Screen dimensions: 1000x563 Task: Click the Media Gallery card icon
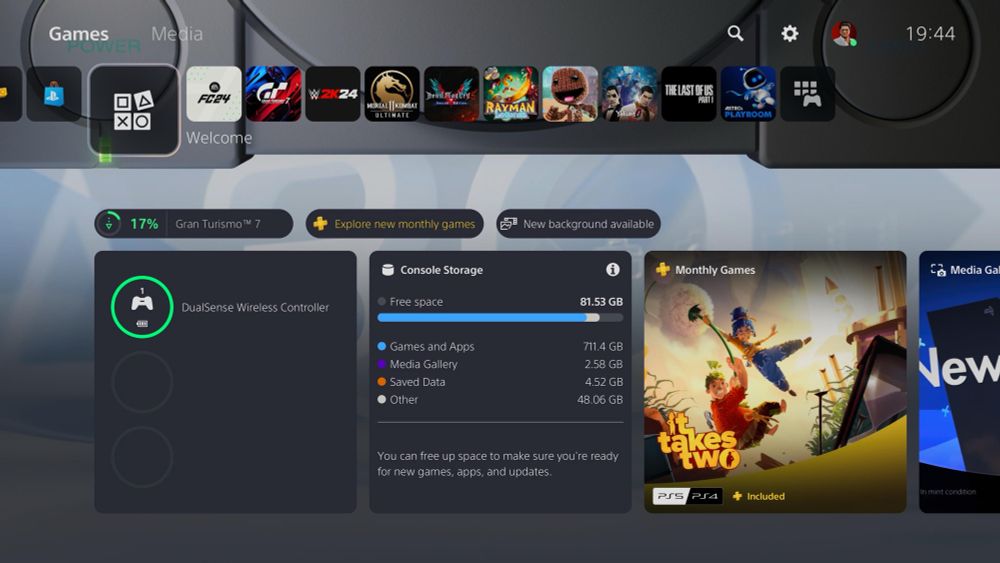pyautogui.click(x=938, y=270)
